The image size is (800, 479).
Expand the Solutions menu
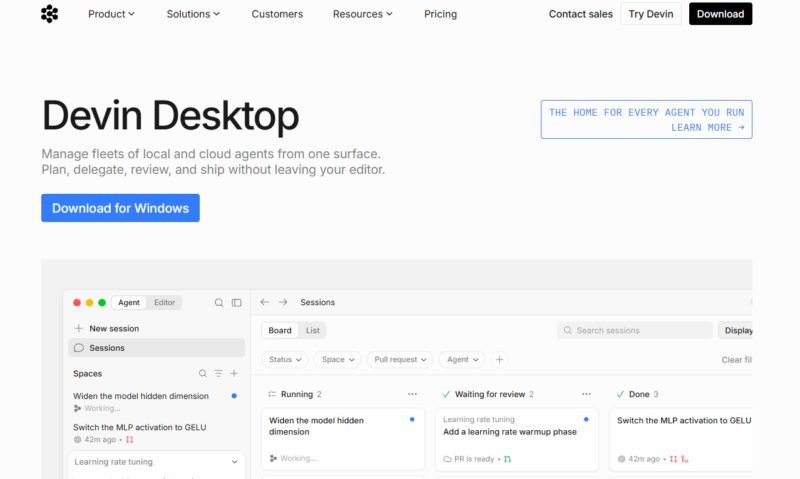(x=193, y=14)
